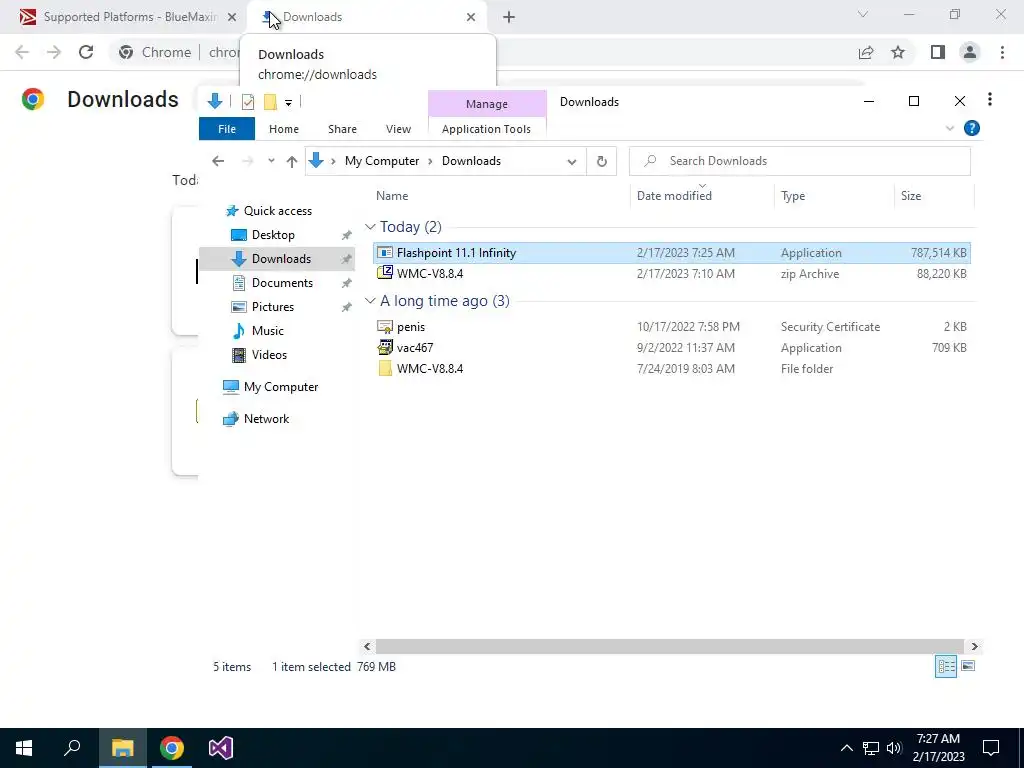Sort by the Name column header
The width and height of the screenshot is (1024, 768).
click(x=392, y=196)
